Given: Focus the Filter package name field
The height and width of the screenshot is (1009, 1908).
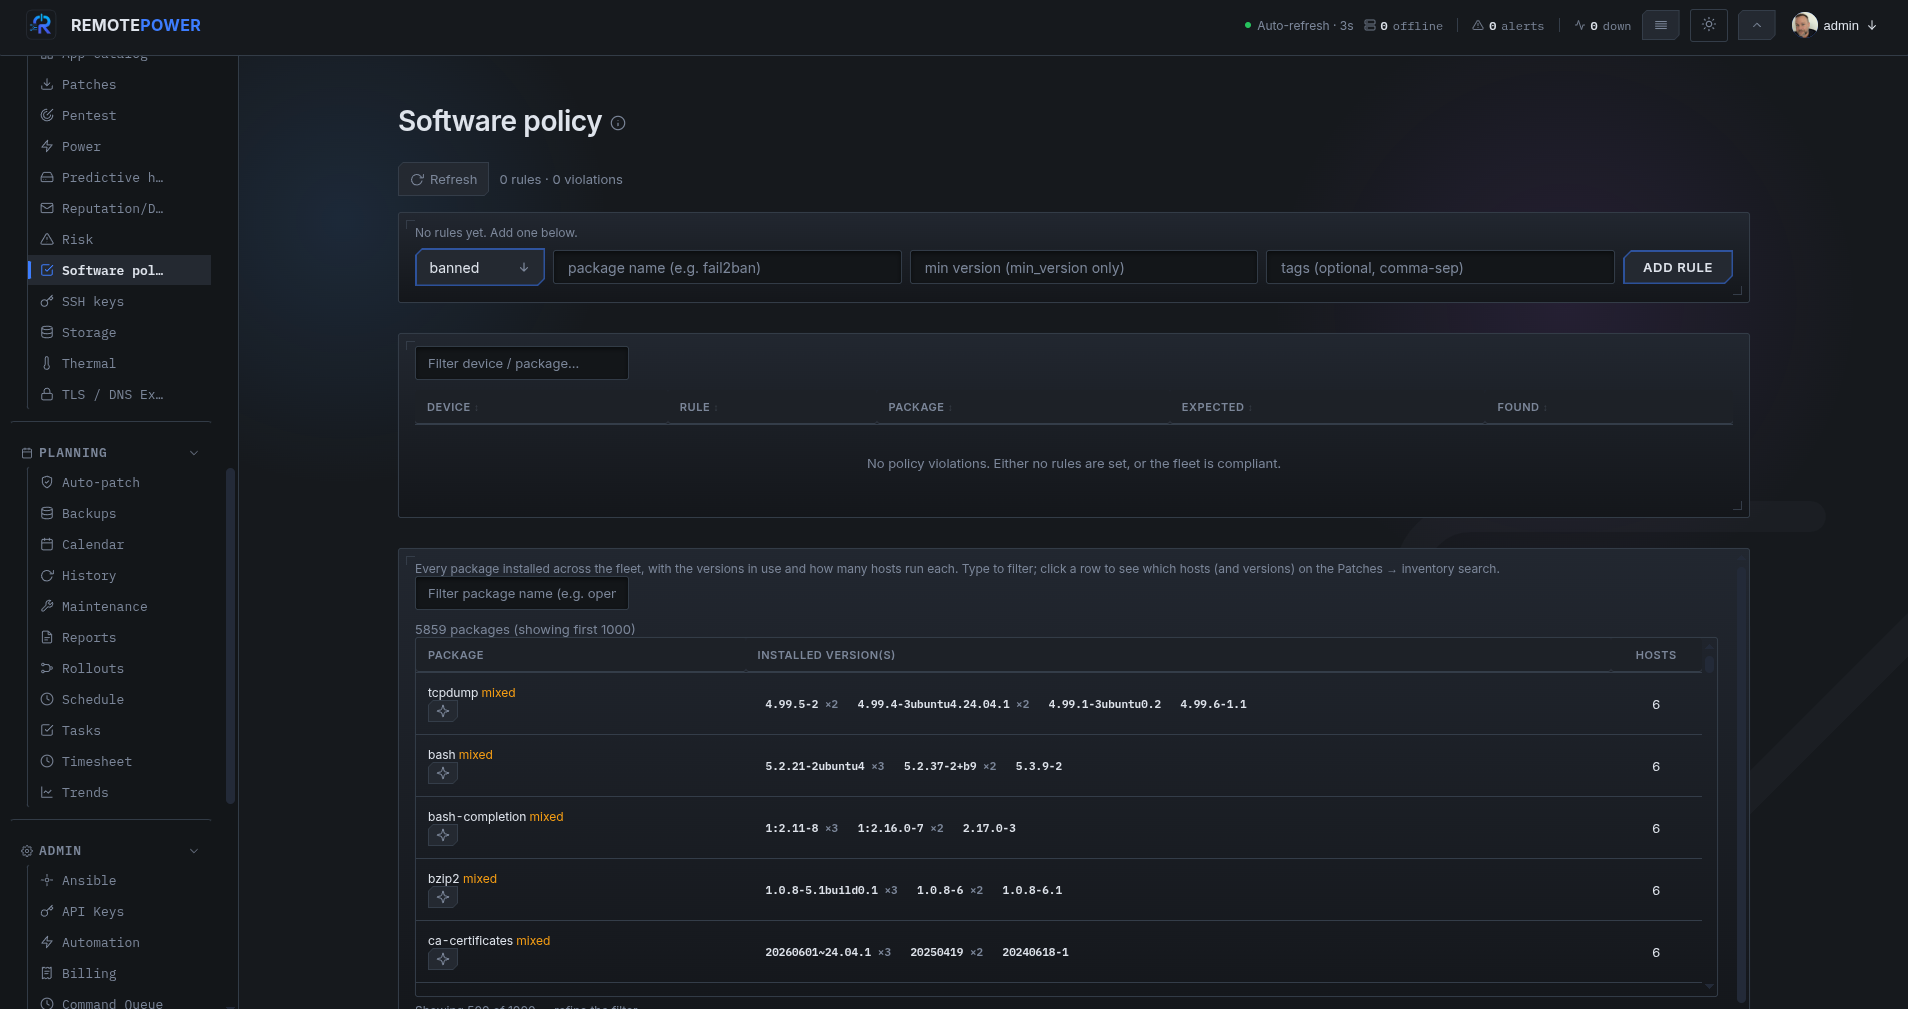Looking at the screenshot, I should pyautogui.click(x=522, y=593).
